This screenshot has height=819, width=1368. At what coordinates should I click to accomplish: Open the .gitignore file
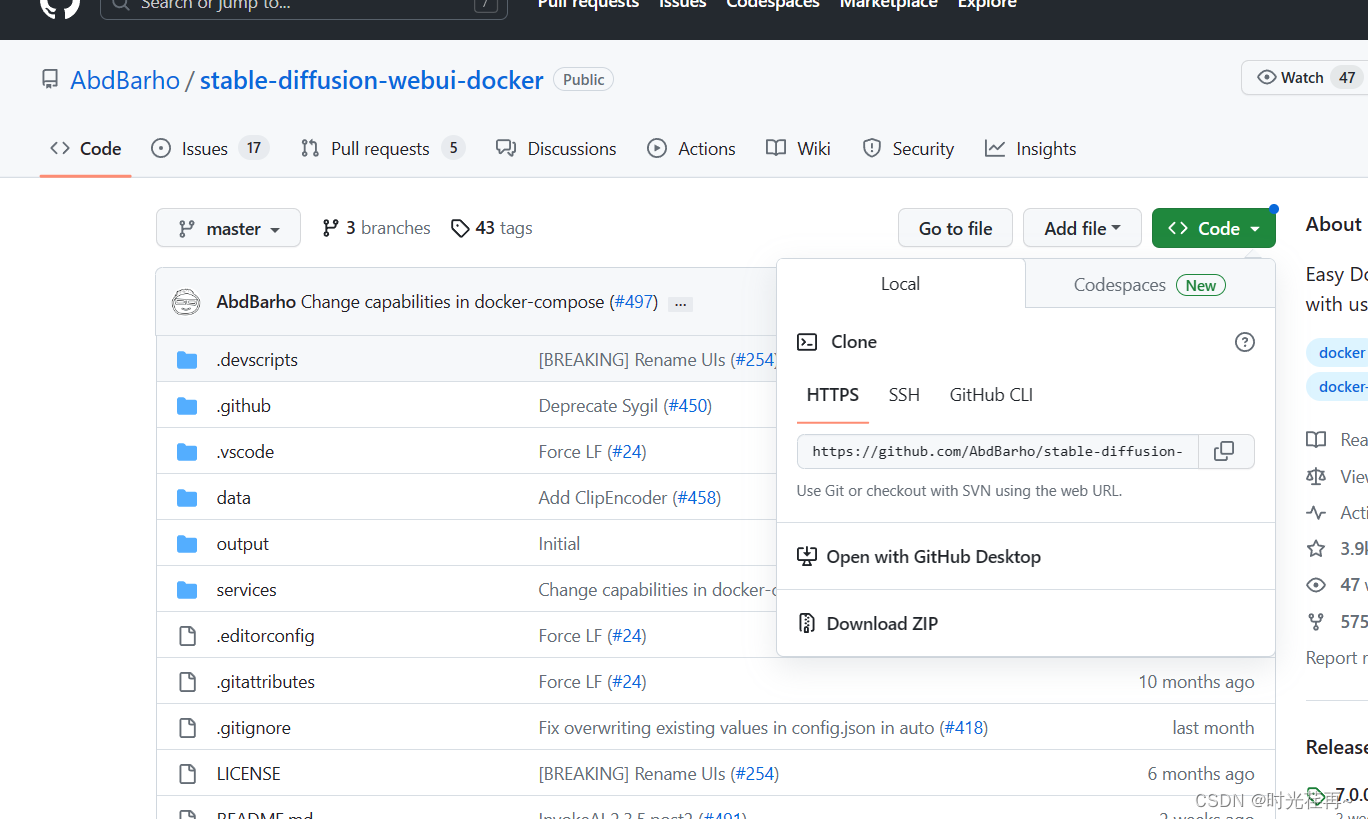coord(254,728)
